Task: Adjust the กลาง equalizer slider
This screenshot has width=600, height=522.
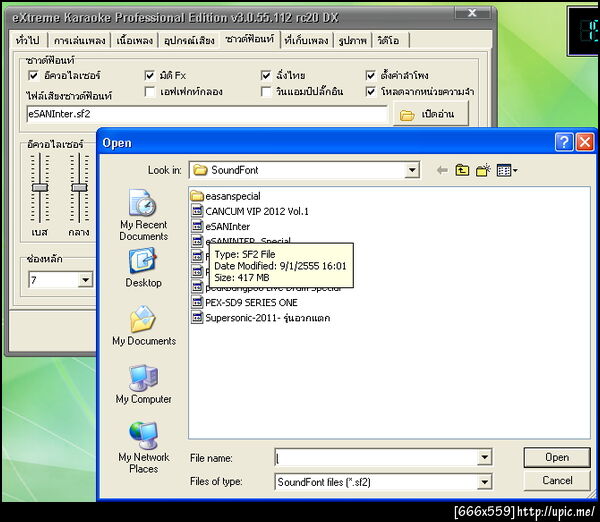Action: tap(79, 188)
